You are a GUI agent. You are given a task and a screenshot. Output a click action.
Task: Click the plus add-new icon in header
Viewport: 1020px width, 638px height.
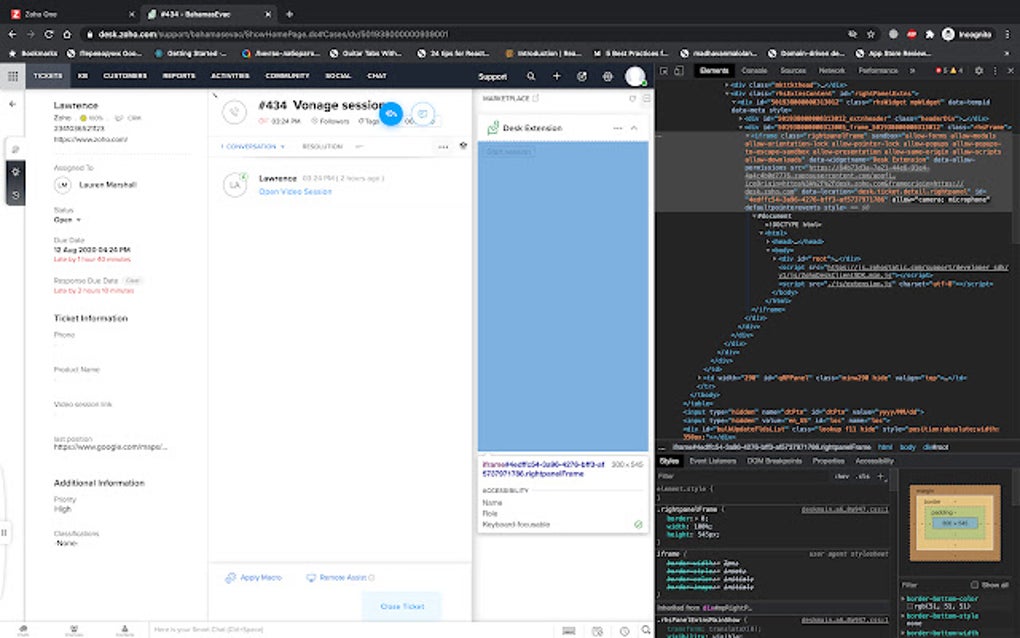coord(557,76)
